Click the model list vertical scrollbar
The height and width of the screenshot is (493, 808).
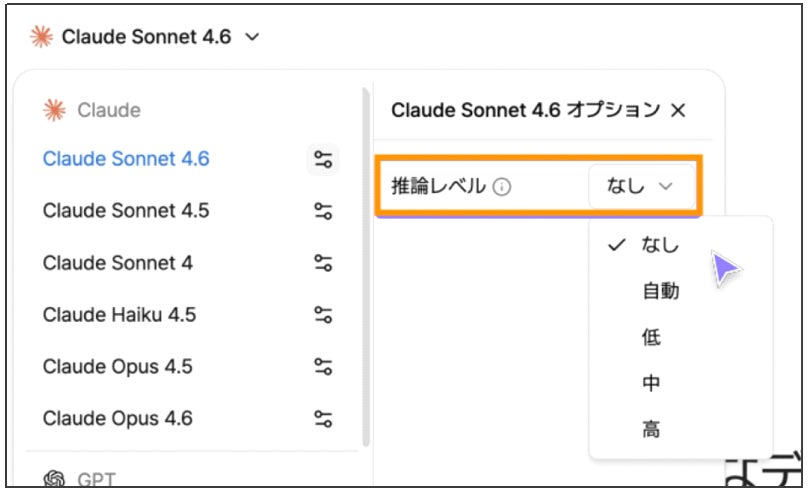[365, 270]
